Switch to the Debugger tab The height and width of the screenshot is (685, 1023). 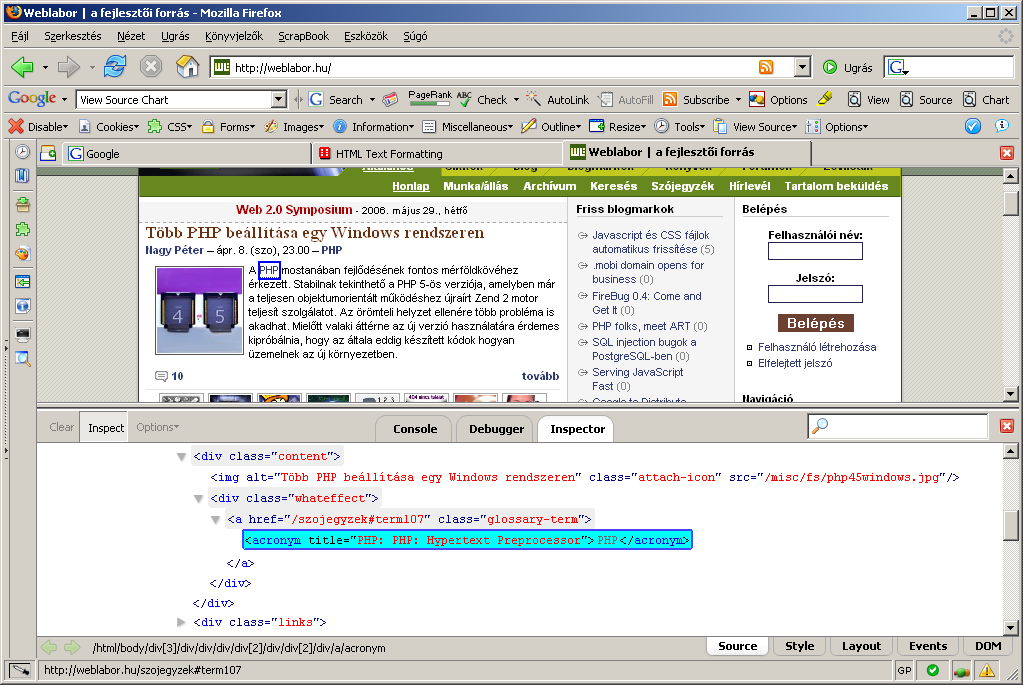[x=496, y=429]
